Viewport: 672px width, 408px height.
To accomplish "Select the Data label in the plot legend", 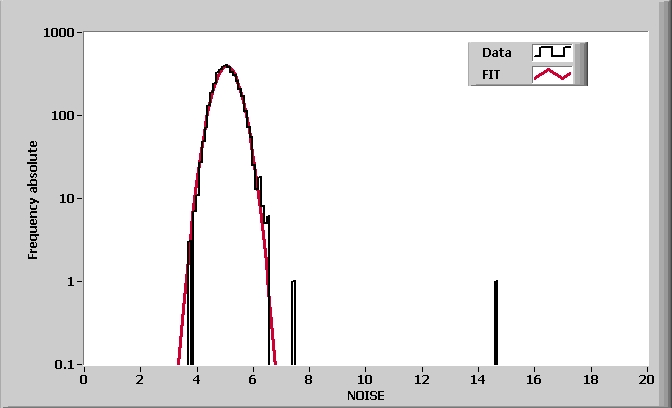I will tap(497, 52).
